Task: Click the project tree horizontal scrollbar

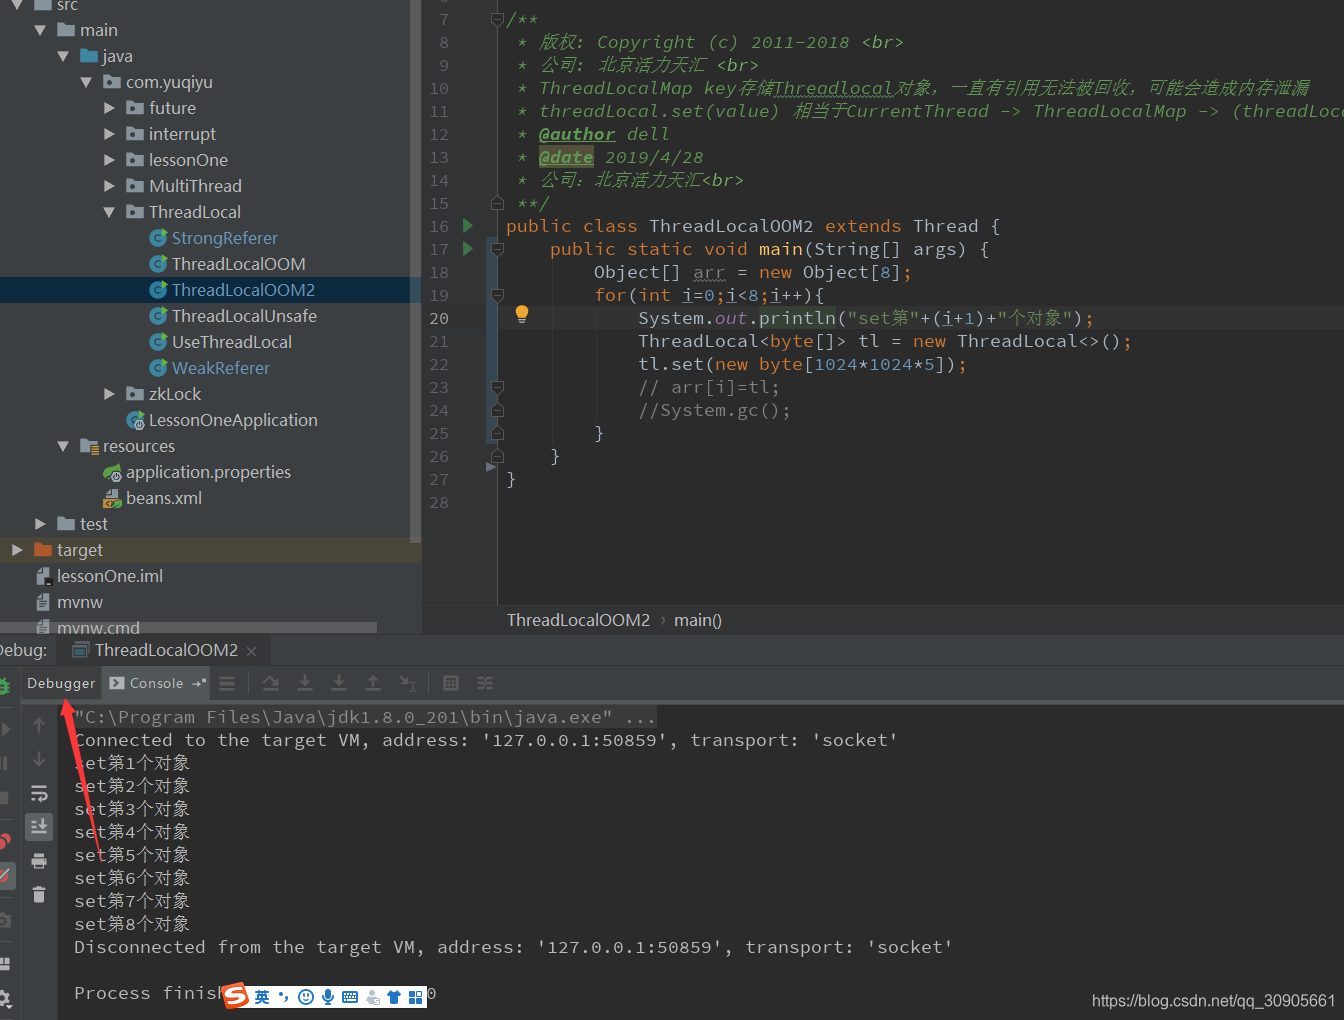Action: coord(189,628)
